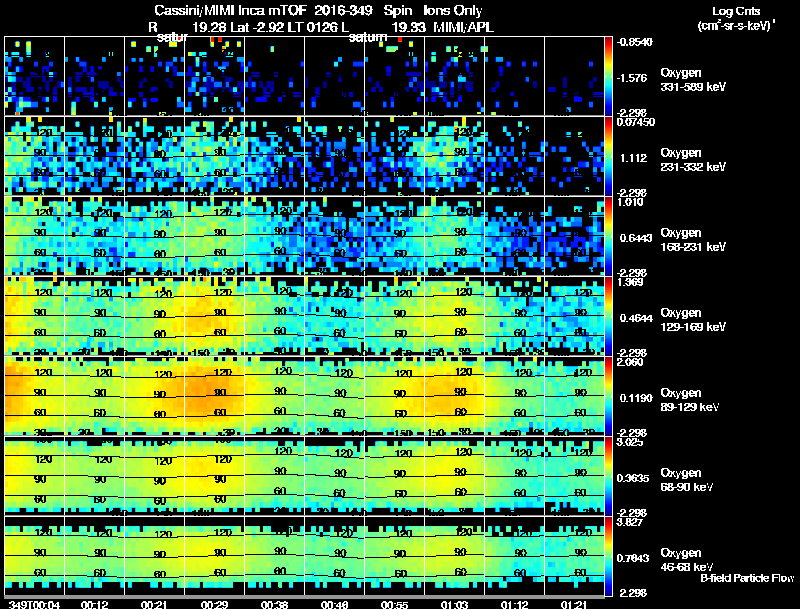Click the Log Cnts units heading
The height and width of the screenshot is (609, 800).
(736, 18)
